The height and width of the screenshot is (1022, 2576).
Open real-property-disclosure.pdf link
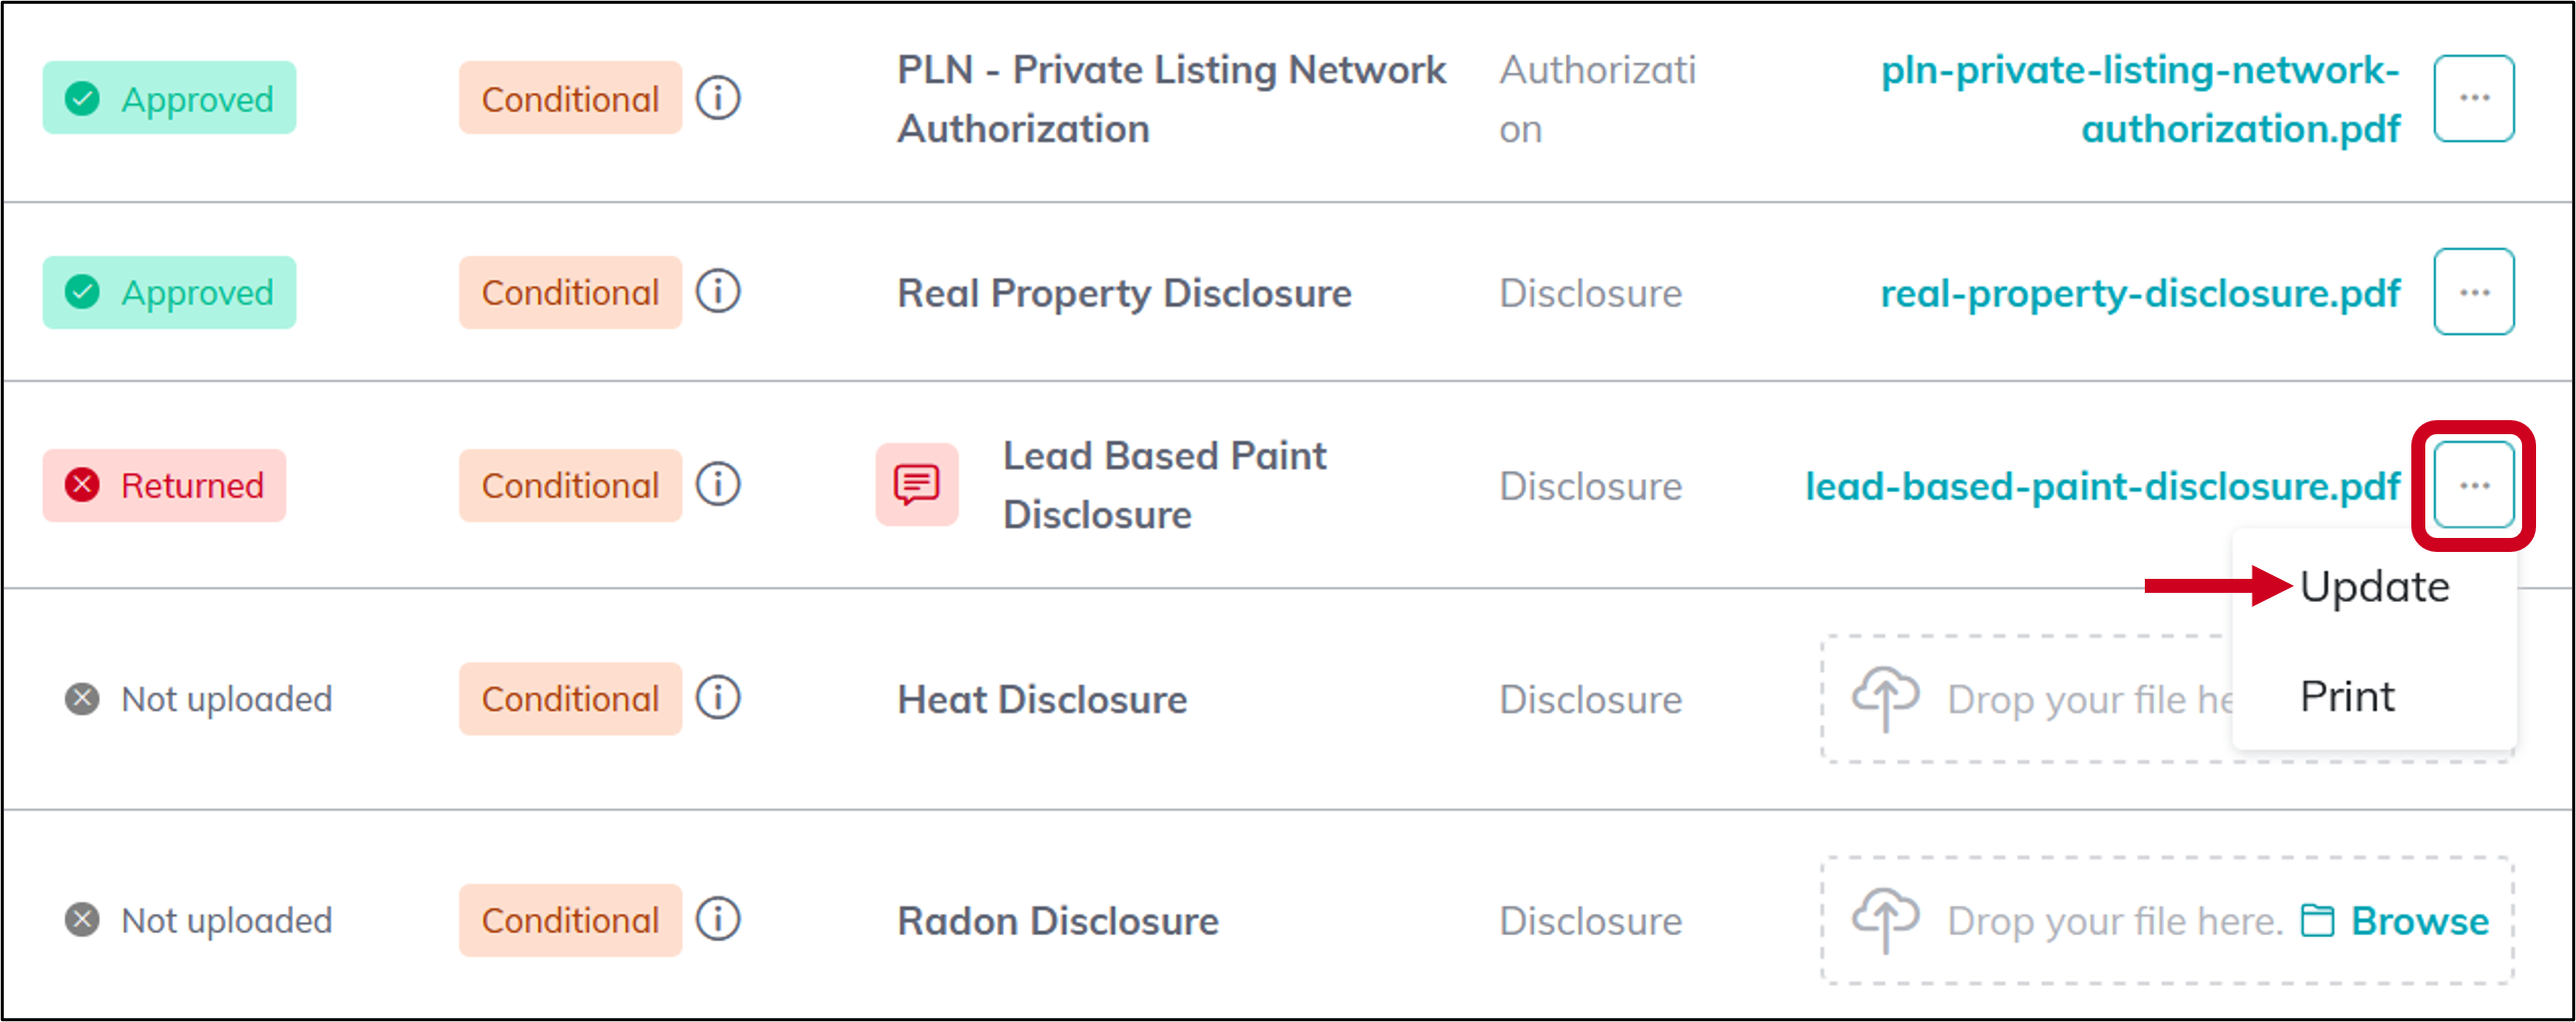(2140, 293)
